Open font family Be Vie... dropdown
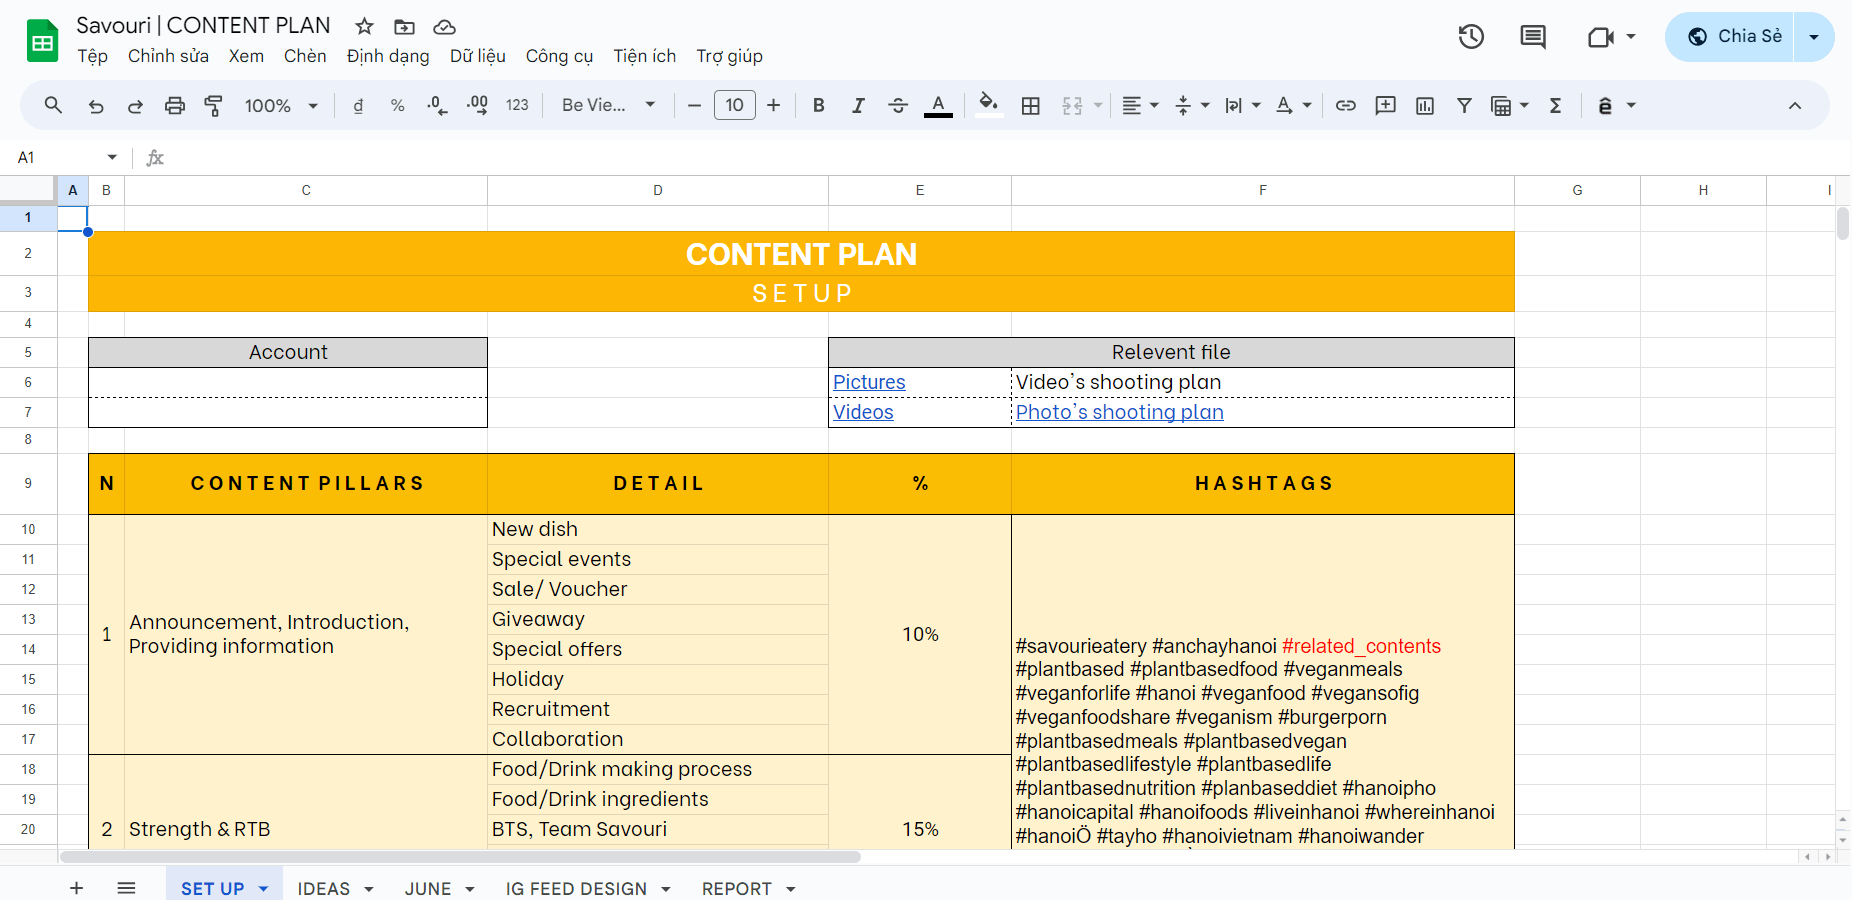Viewport: 1852px width, 900px height. click(608, 105)
